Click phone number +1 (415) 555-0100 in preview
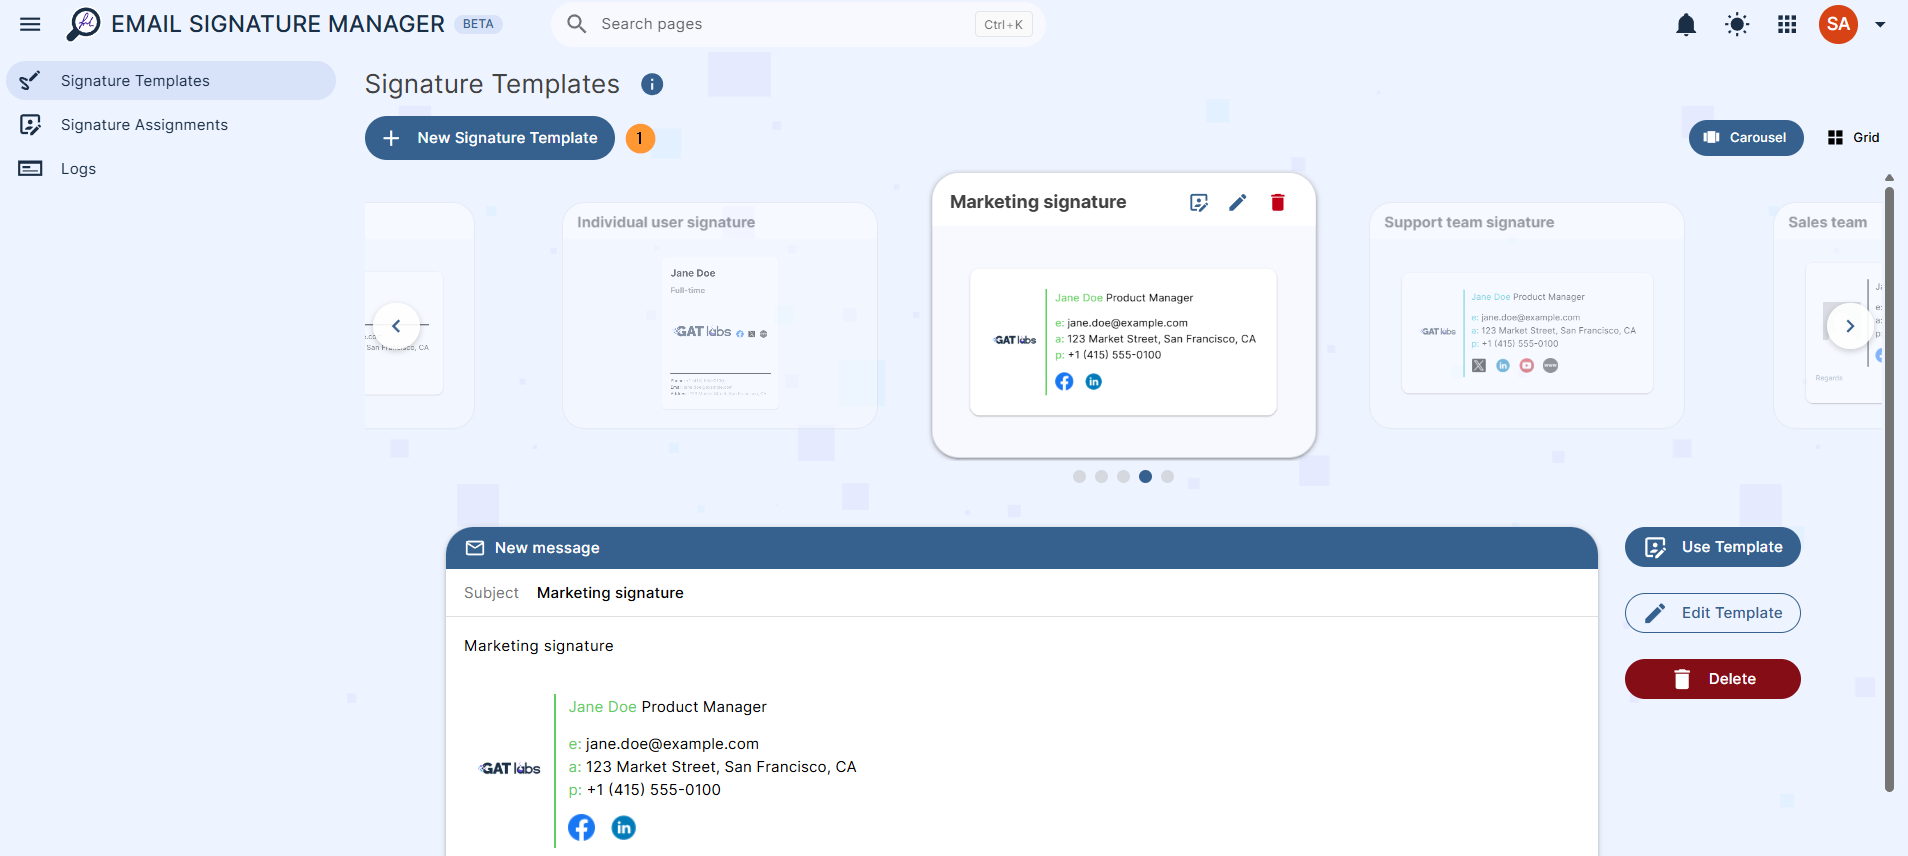The width and height of the screenshot is (1908, 856). tap(654, 790)
